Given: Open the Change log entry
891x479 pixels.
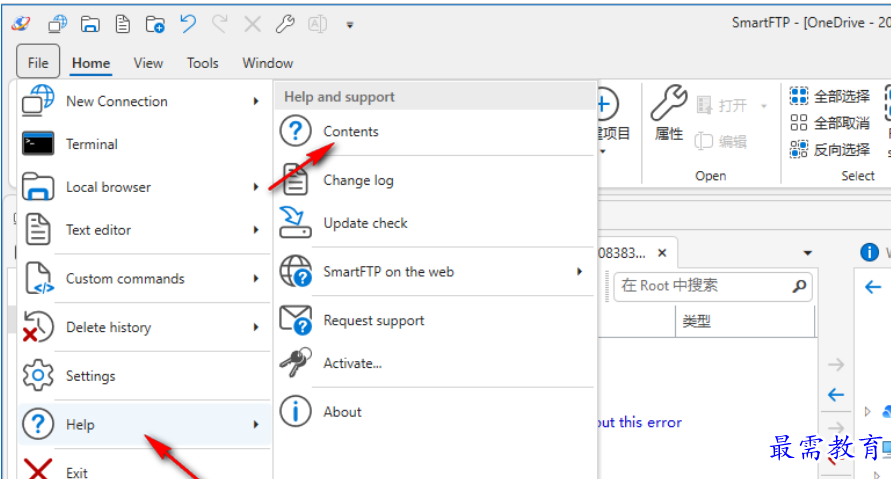Looking at the screenshot, I should coord(435,180).
